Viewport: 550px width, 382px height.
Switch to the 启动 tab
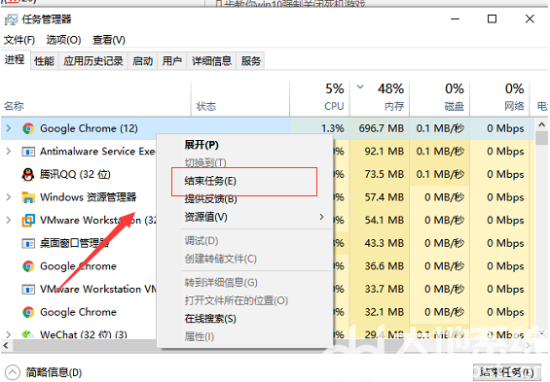click(142, 61)
